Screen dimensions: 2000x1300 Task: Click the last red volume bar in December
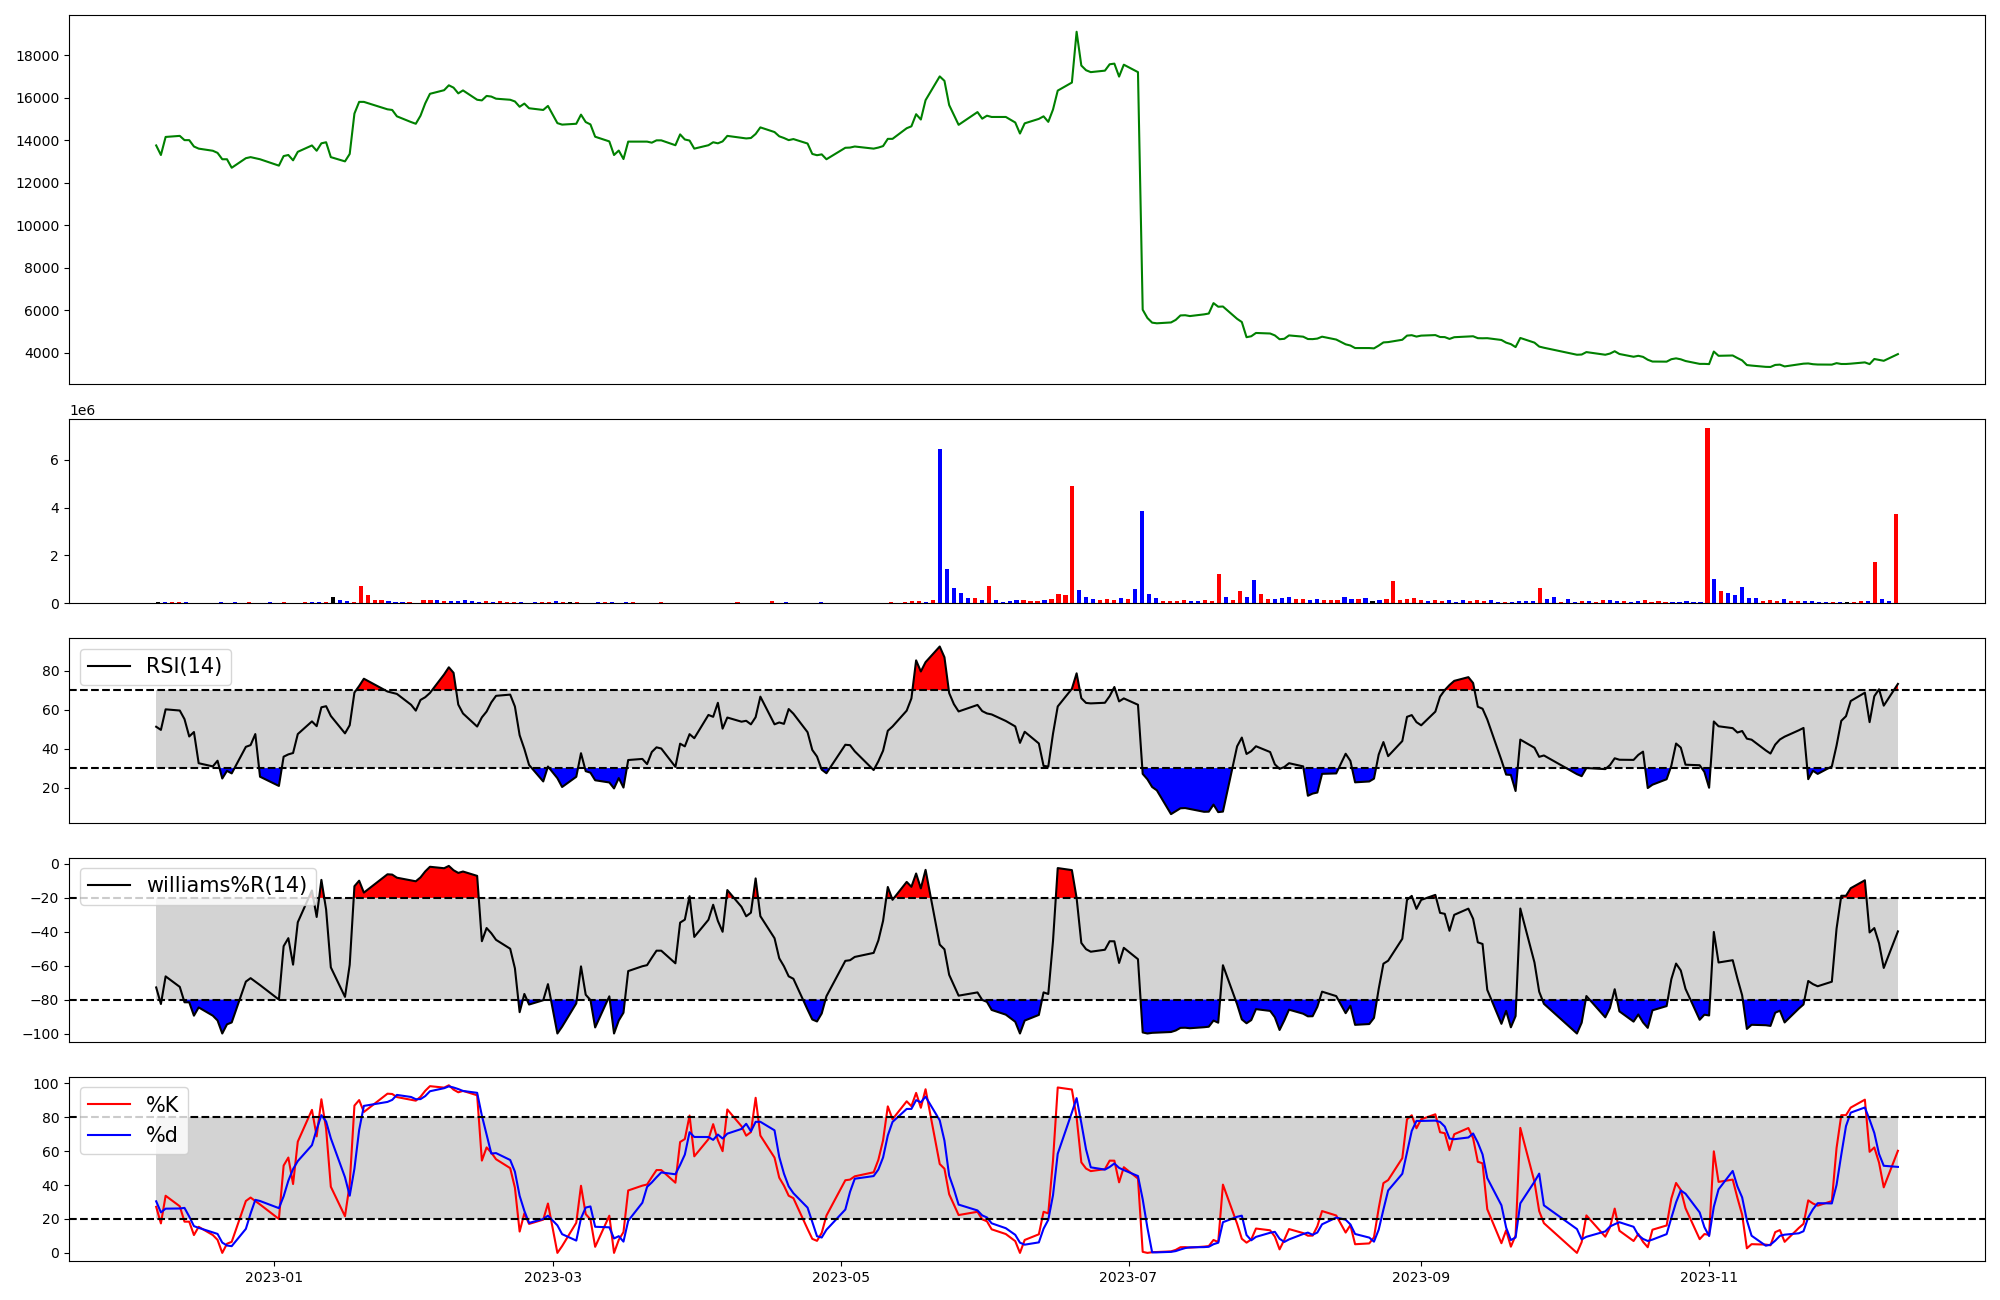click(x=1896, y=560)
